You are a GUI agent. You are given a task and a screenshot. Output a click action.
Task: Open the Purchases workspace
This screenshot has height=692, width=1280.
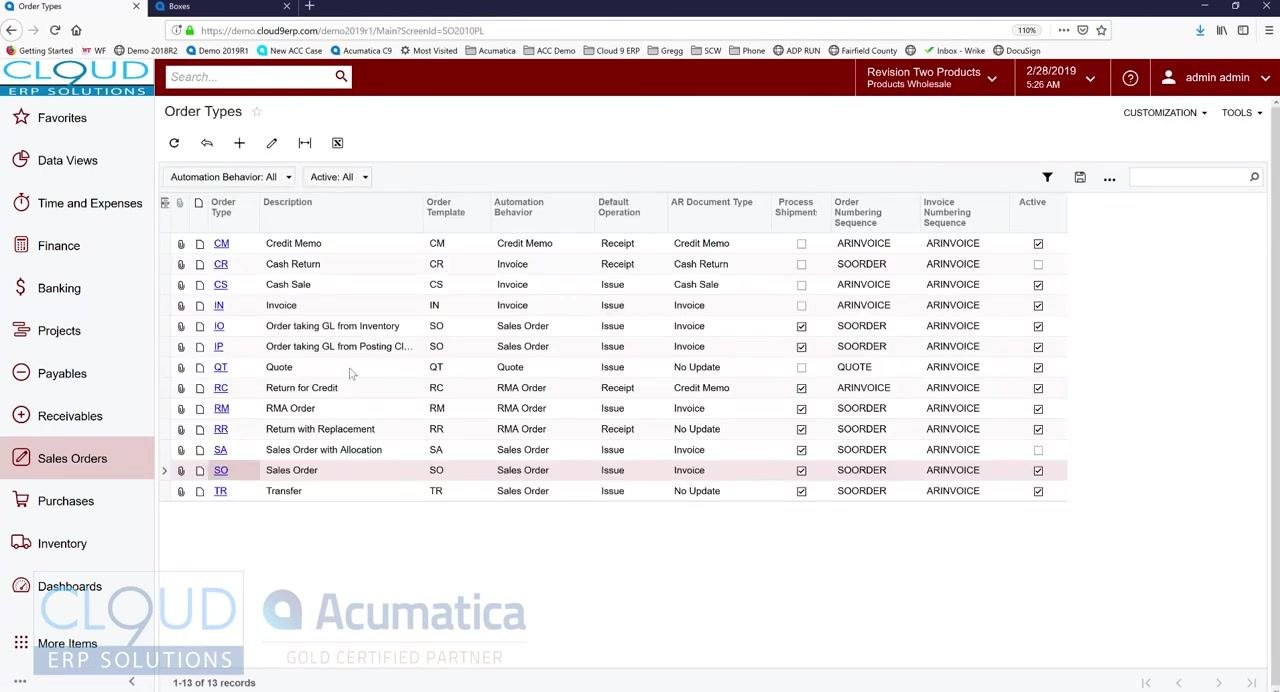65,501
